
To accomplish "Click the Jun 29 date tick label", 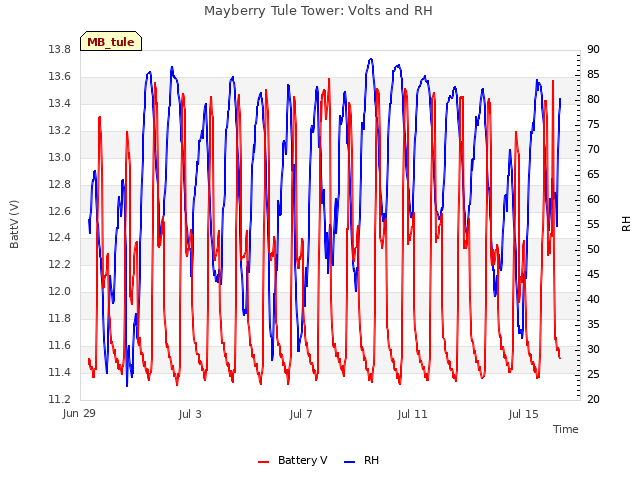I will point(79,413).
